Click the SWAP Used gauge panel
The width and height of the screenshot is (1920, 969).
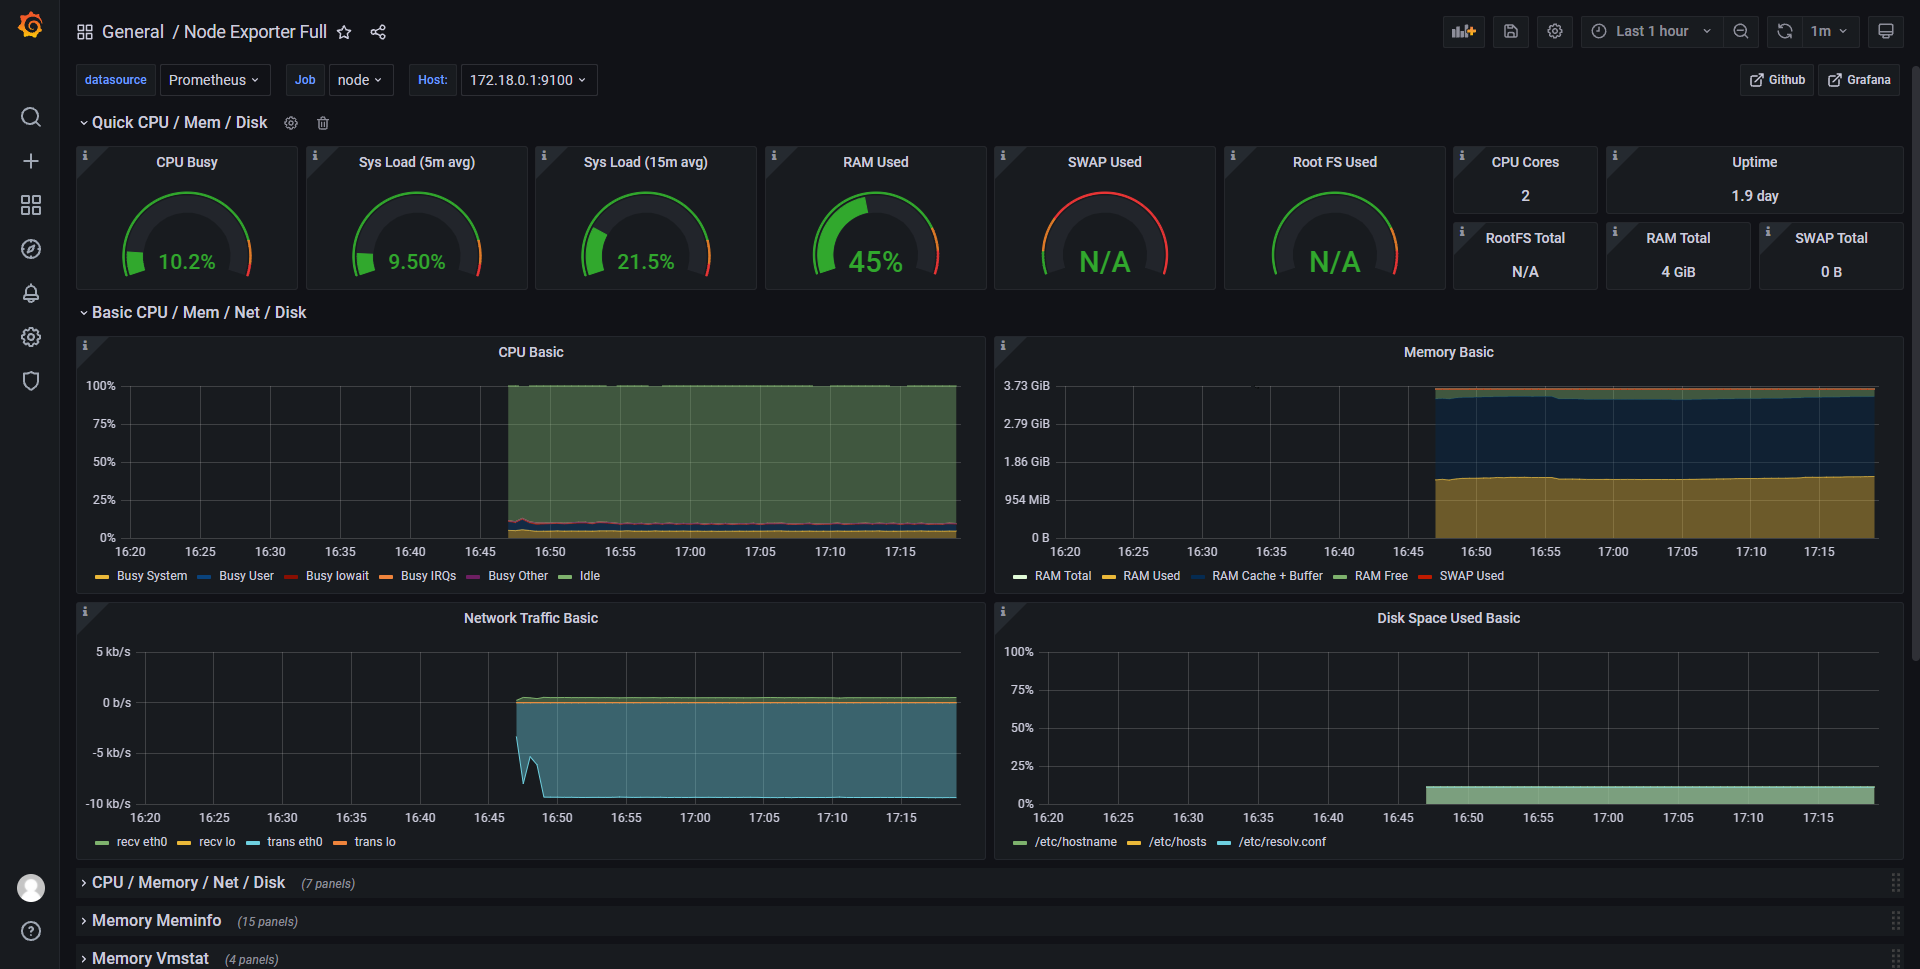click(x=1105, y=219)
